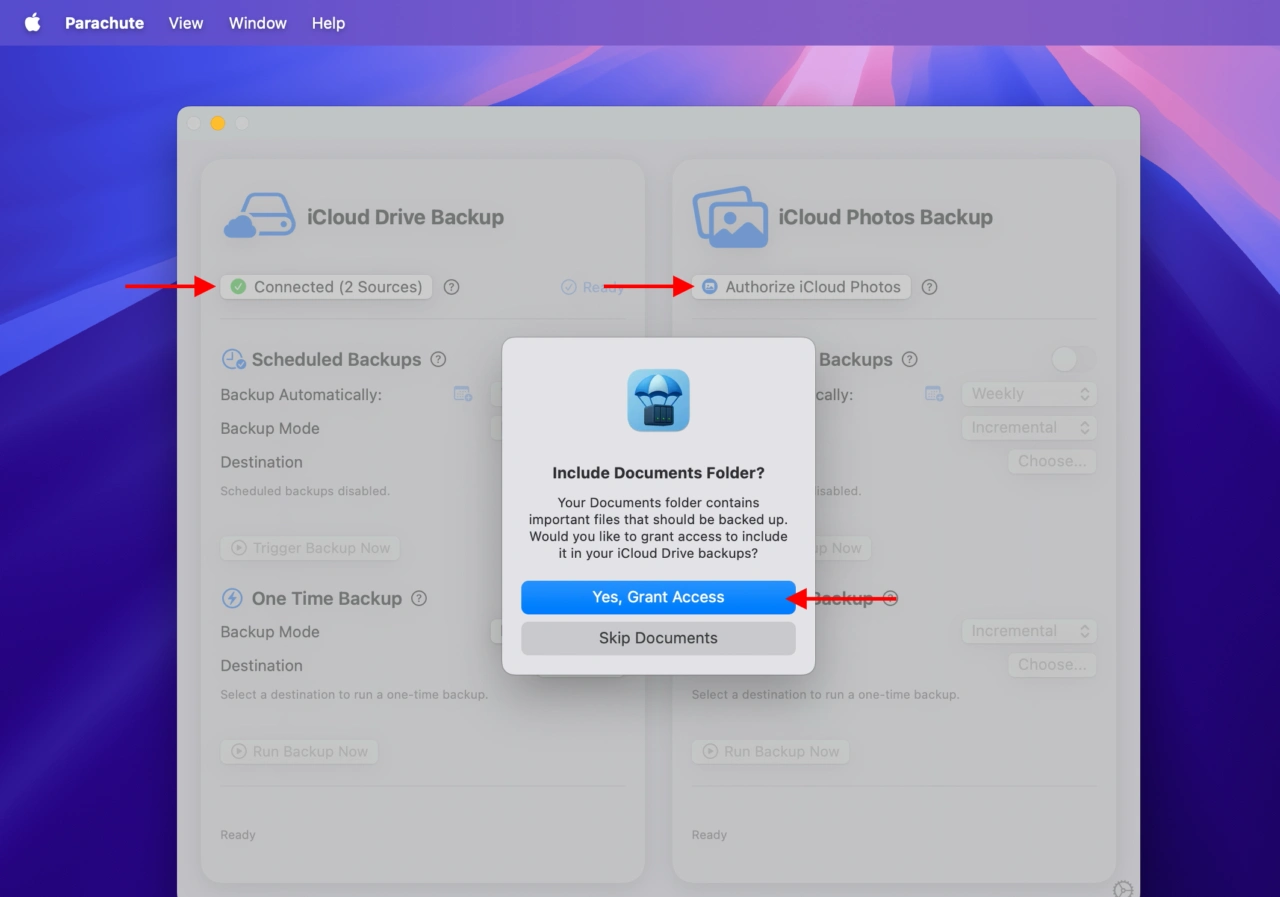Expand the iCloud Photos One Time Backup Incremental dropdown

click(x=1029, y=631)
